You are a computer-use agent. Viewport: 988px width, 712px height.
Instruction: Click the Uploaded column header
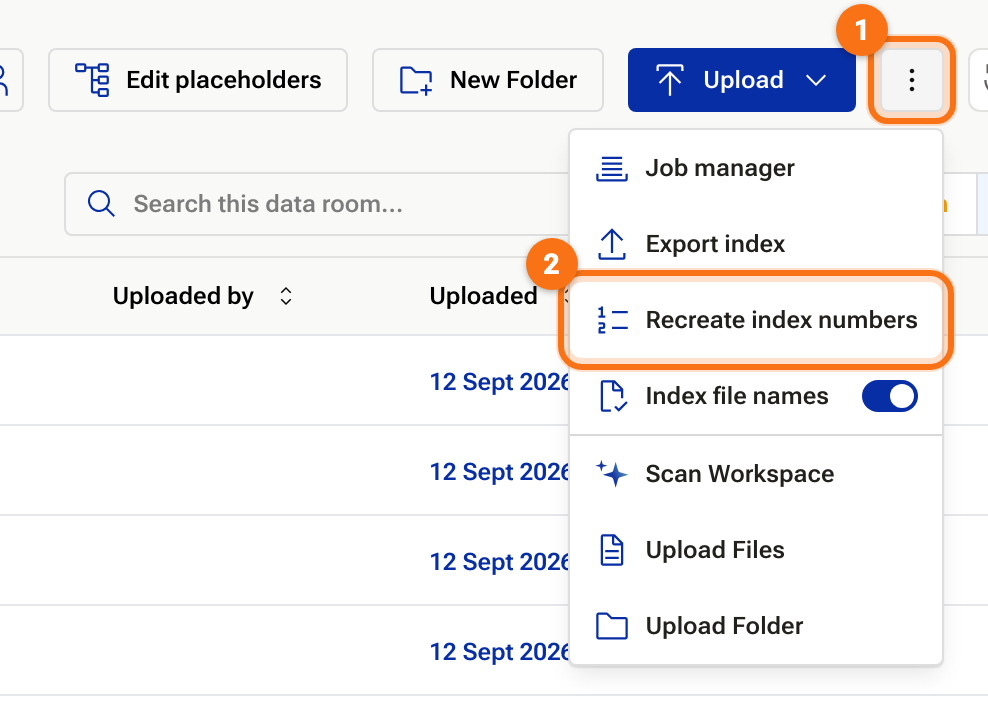coord(483,296)
